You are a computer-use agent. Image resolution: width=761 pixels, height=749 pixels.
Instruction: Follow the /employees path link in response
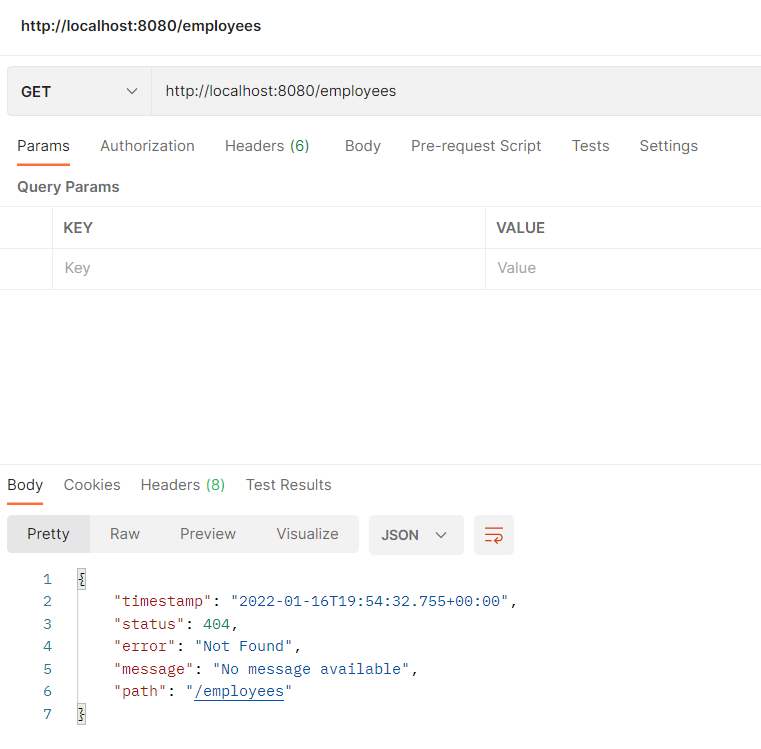pyautogui.click(x=239, y=691)
